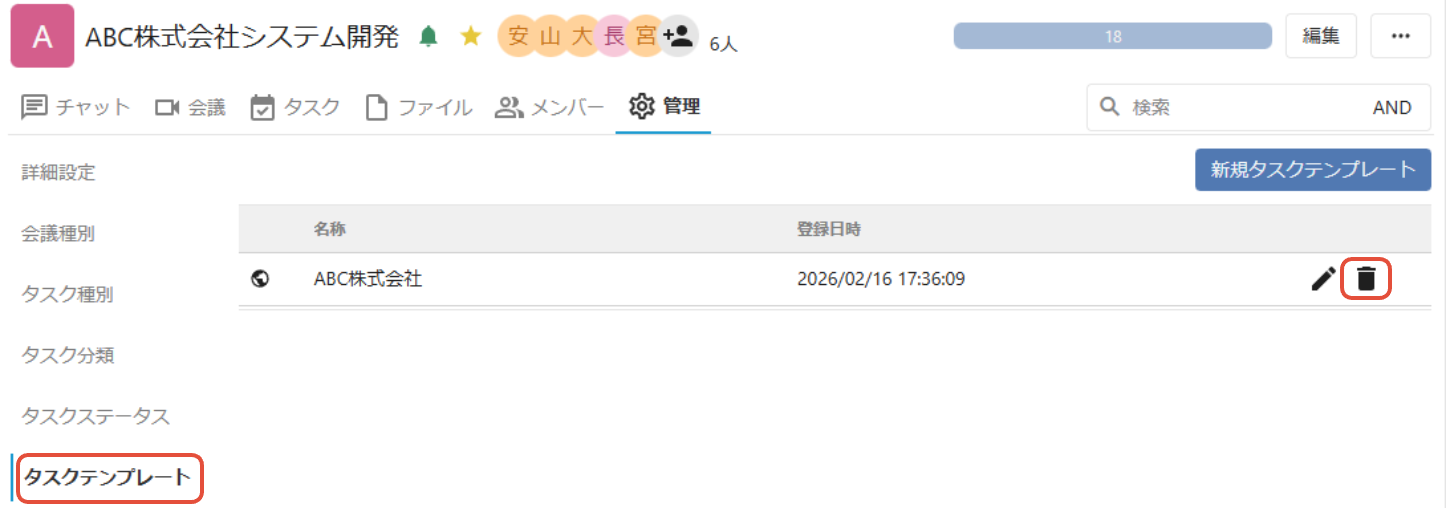Go to the ファイル tab
Viewport: 1446px width, 508px height.
418,107
